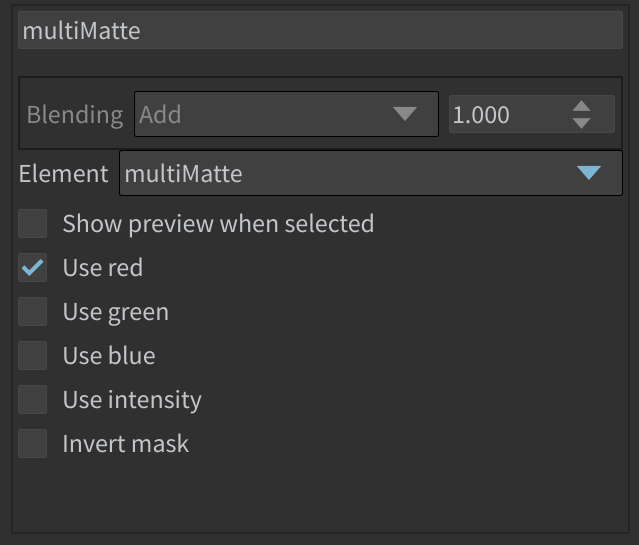Screen dimensions: 639x545
Task: Click the blue arrow of the Element dropdown
Action: click(589, 173)
